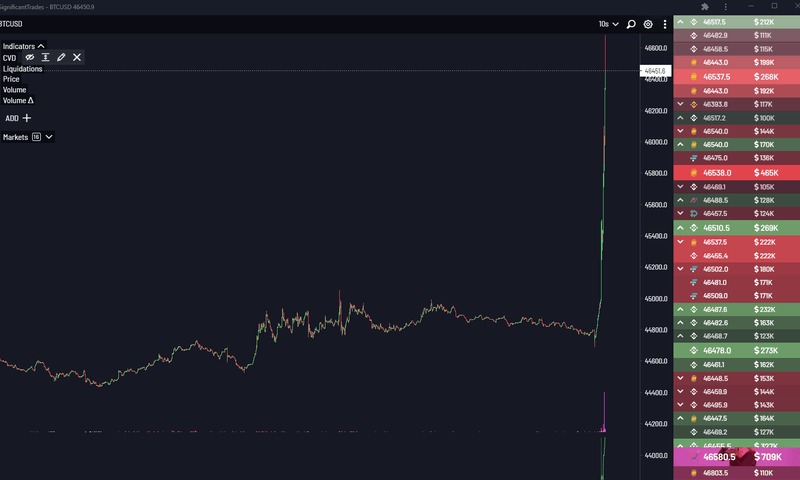The width and height of the screenshot is (800, 480).
Task: Click the exchange icon on 46457.5 row
Action: (694, 214)
